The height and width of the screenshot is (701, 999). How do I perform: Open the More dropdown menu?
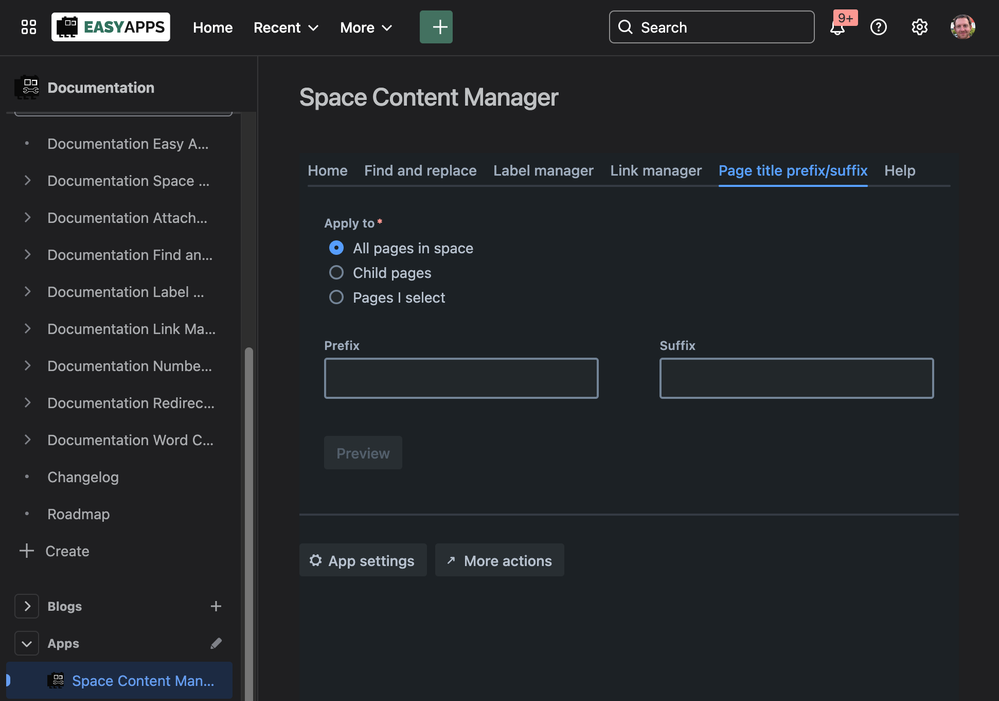pos(366,27)
